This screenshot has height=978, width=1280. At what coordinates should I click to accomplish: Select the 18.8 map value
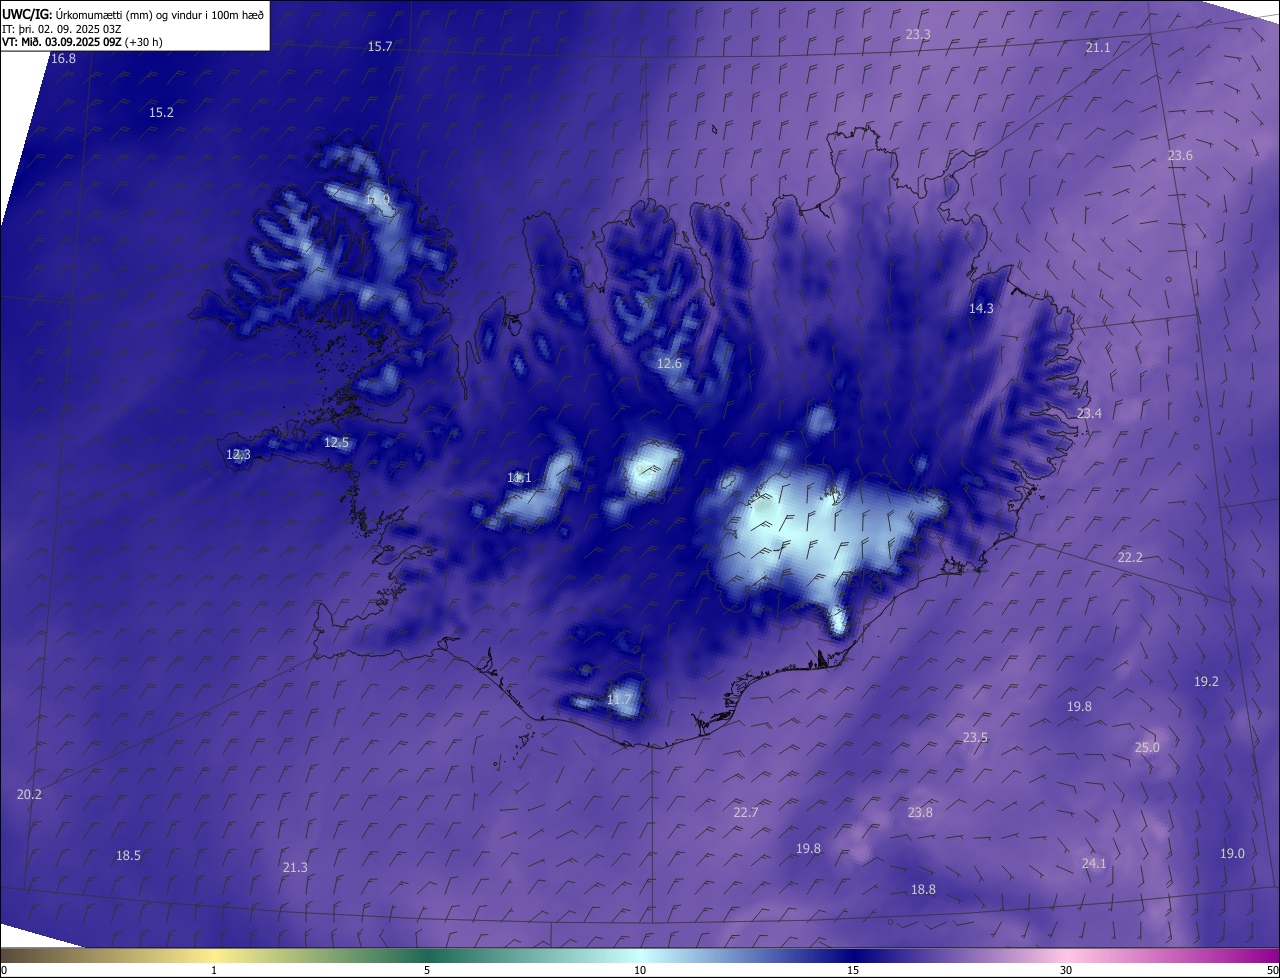pos(923,890)
